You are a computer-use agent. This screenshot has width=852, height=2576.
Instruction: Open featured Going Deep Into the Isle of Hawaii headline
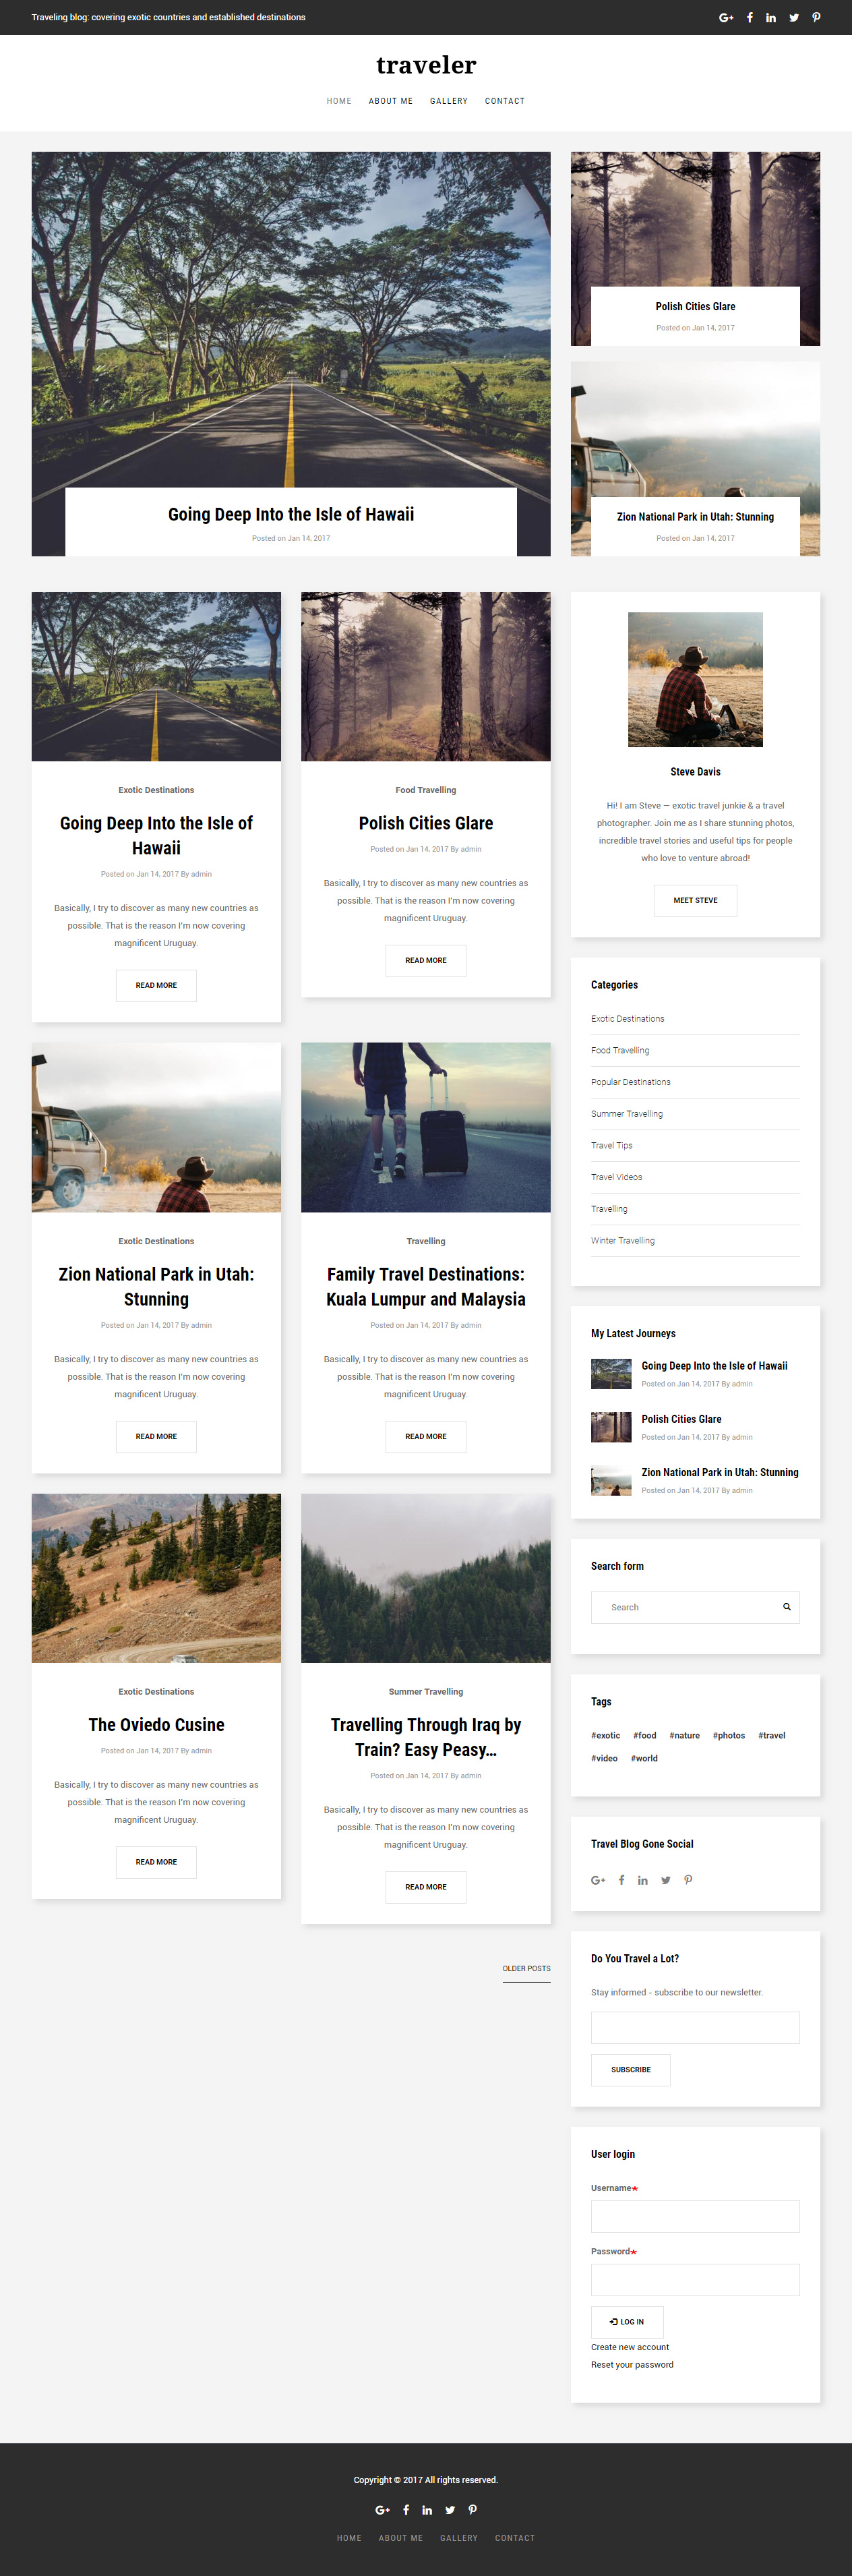point(291,514)
